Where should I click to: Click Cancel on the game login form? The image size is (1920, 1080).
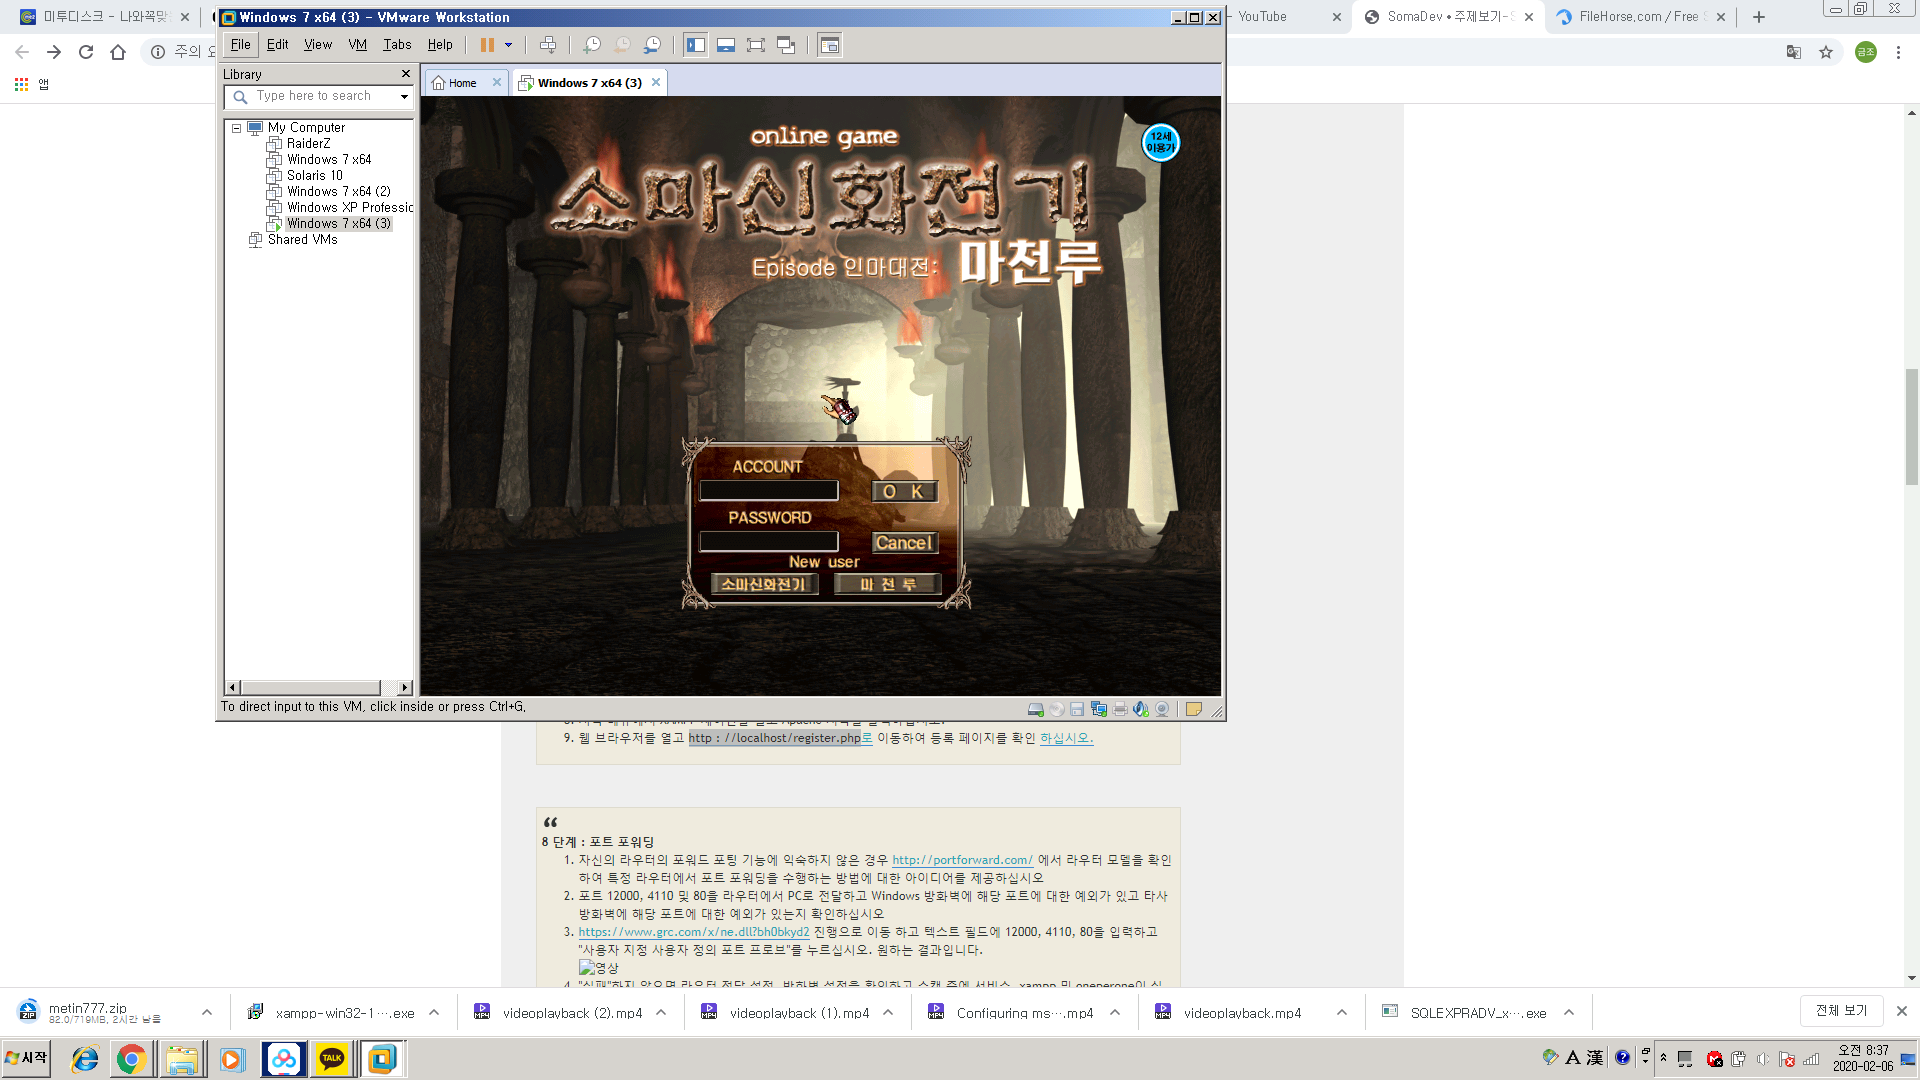coord(903,542)
